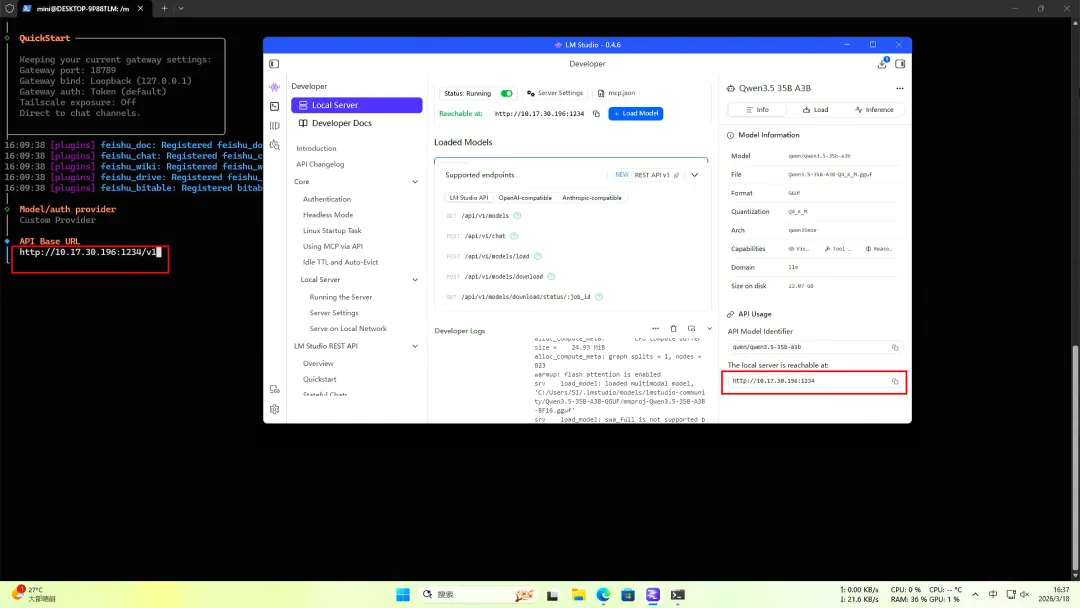Collapse the Local Server docs subsection
The height and width of the screenshot is (608, 1080).
click(415, 280)
